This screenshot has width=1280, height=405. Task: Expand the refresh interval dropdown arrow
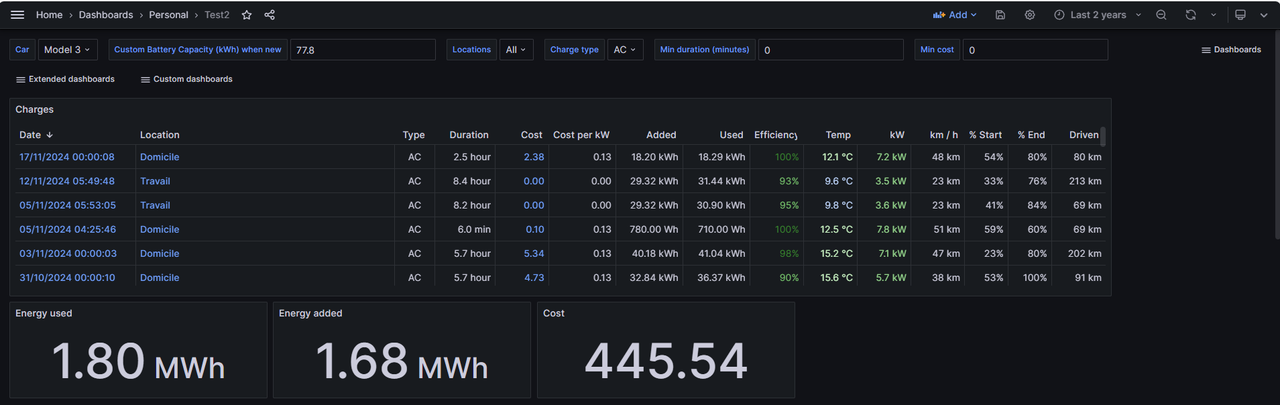[x=1214, y=15]
